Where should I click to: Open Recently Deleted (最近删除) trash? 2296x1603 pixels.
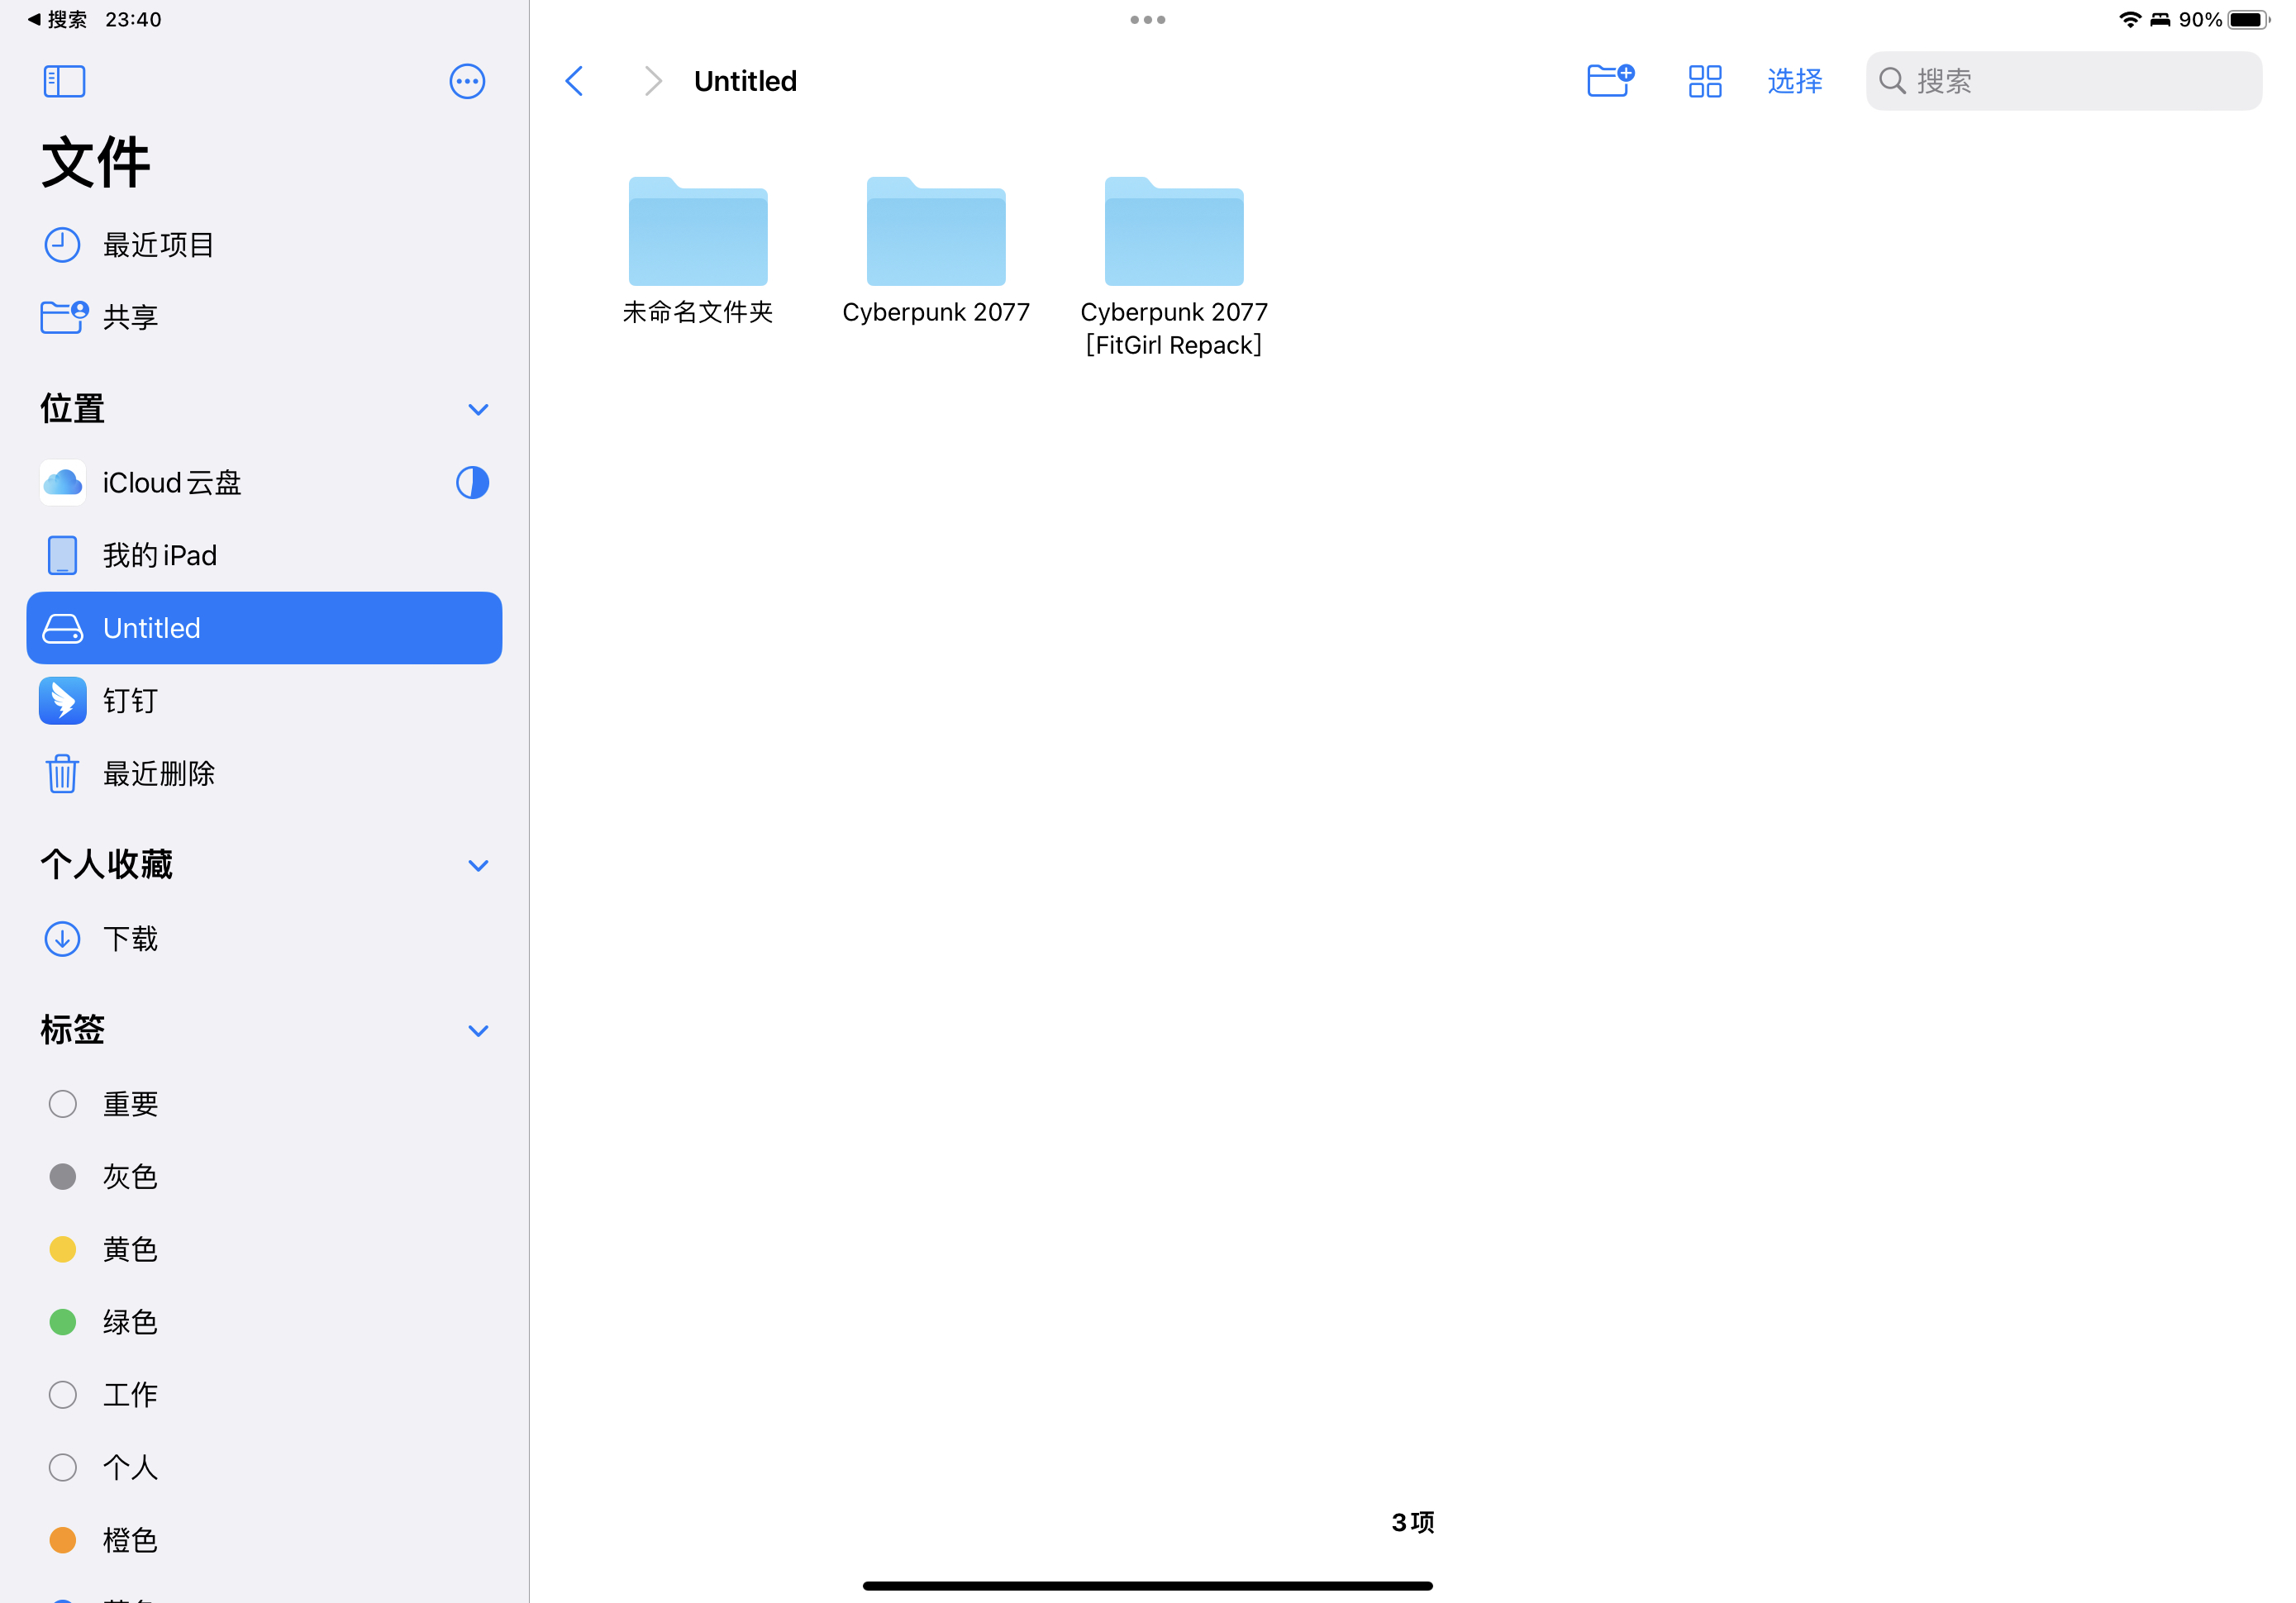pos(158,774)
